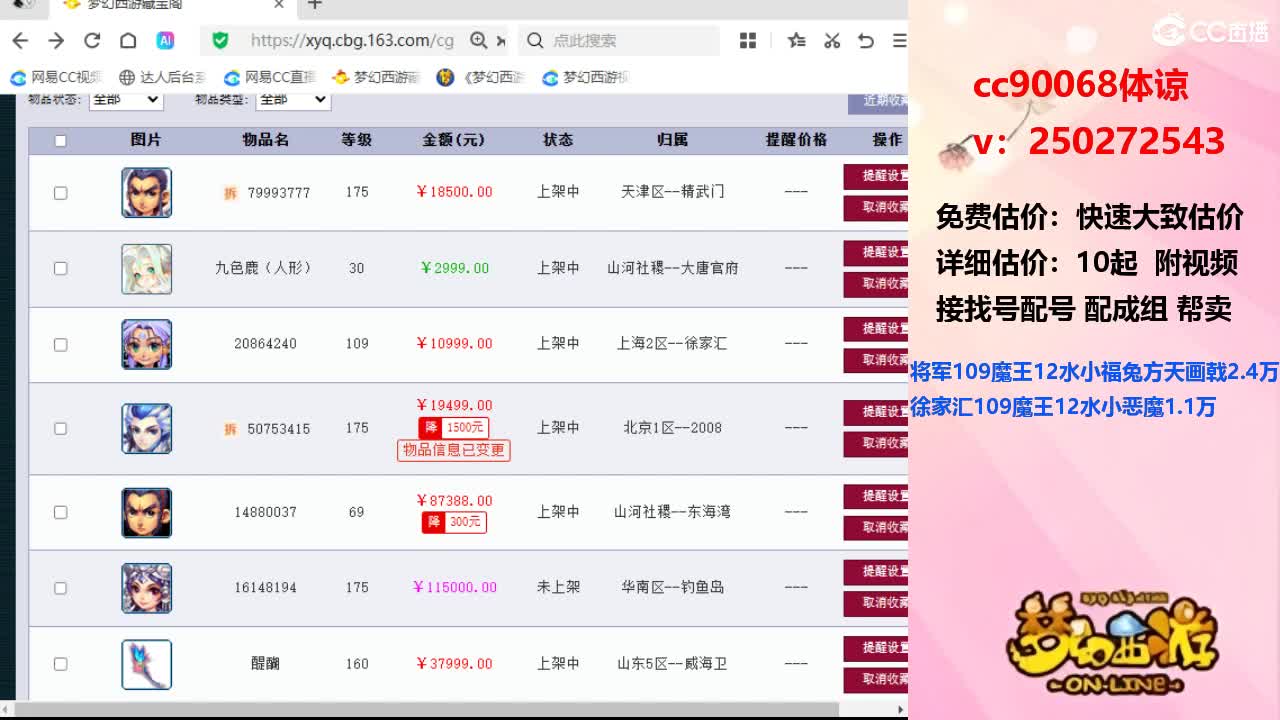Expand the 物品状态 dropdown

(125, 99)
